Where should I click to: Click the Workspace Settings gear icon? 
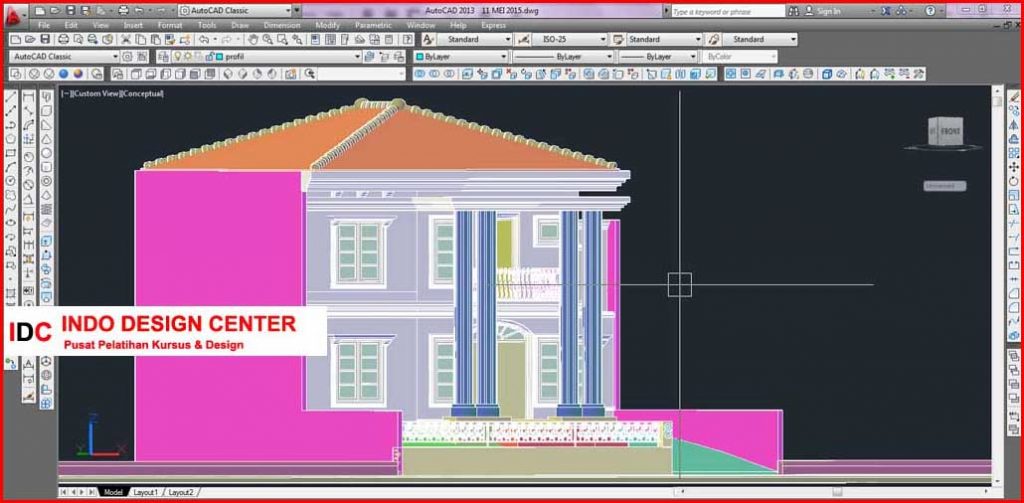(x=128, y=57)
